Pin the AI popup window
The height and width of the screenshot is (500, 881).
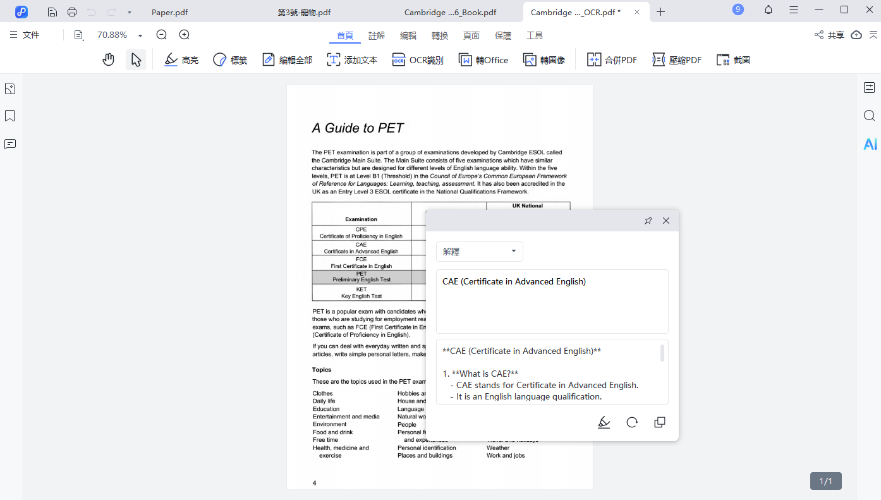click(647, 220)
